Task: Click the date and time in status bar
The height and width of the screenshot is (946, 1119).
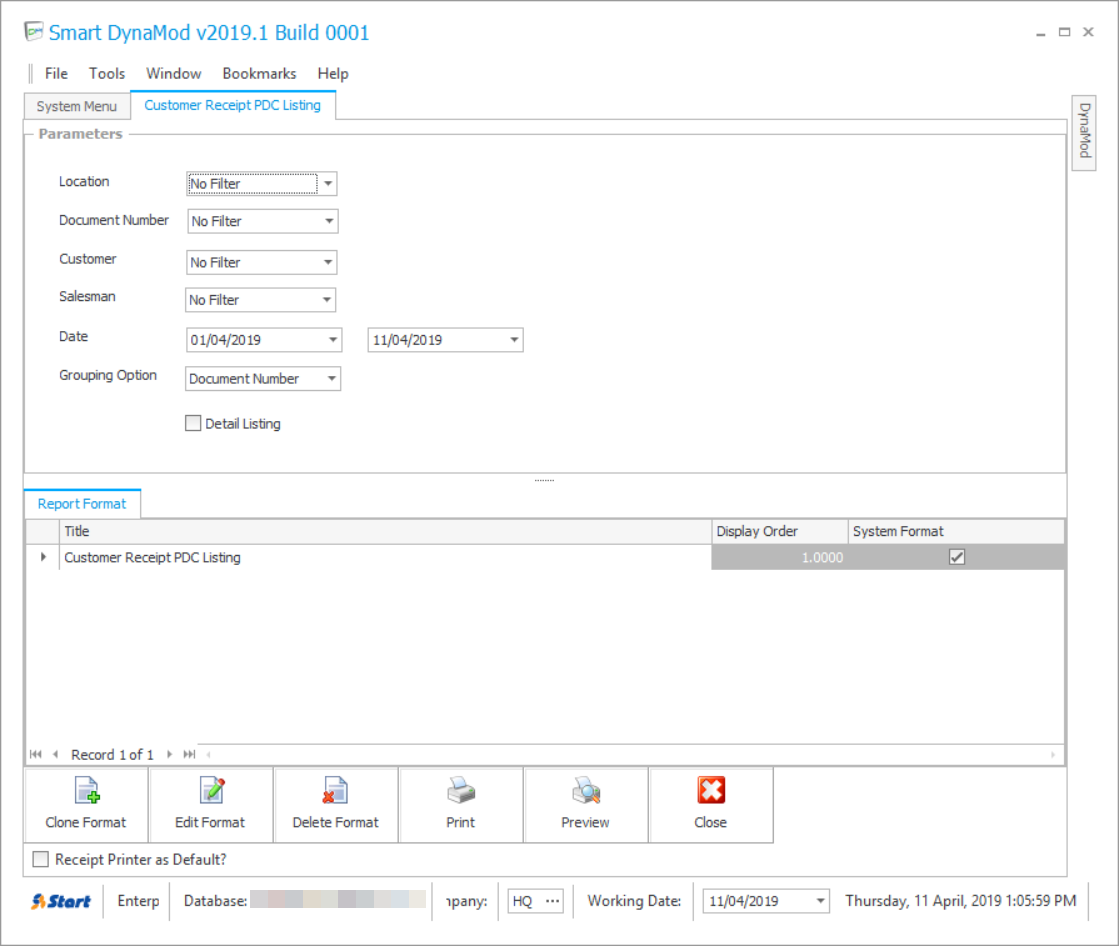Action: (961, 901)
